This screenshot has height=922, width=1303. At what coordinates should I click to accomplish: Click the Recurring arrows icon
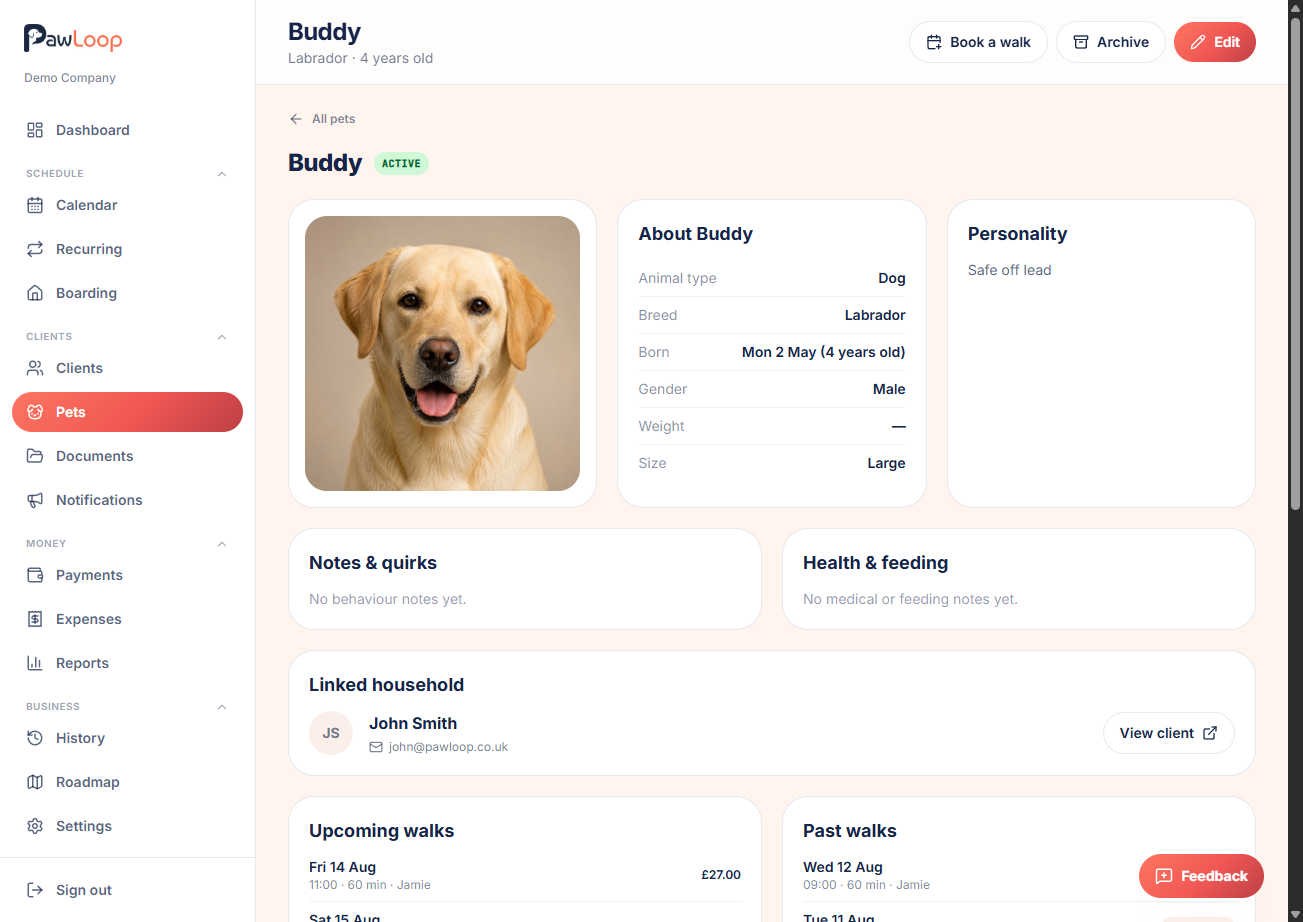[x=35, y=249]
